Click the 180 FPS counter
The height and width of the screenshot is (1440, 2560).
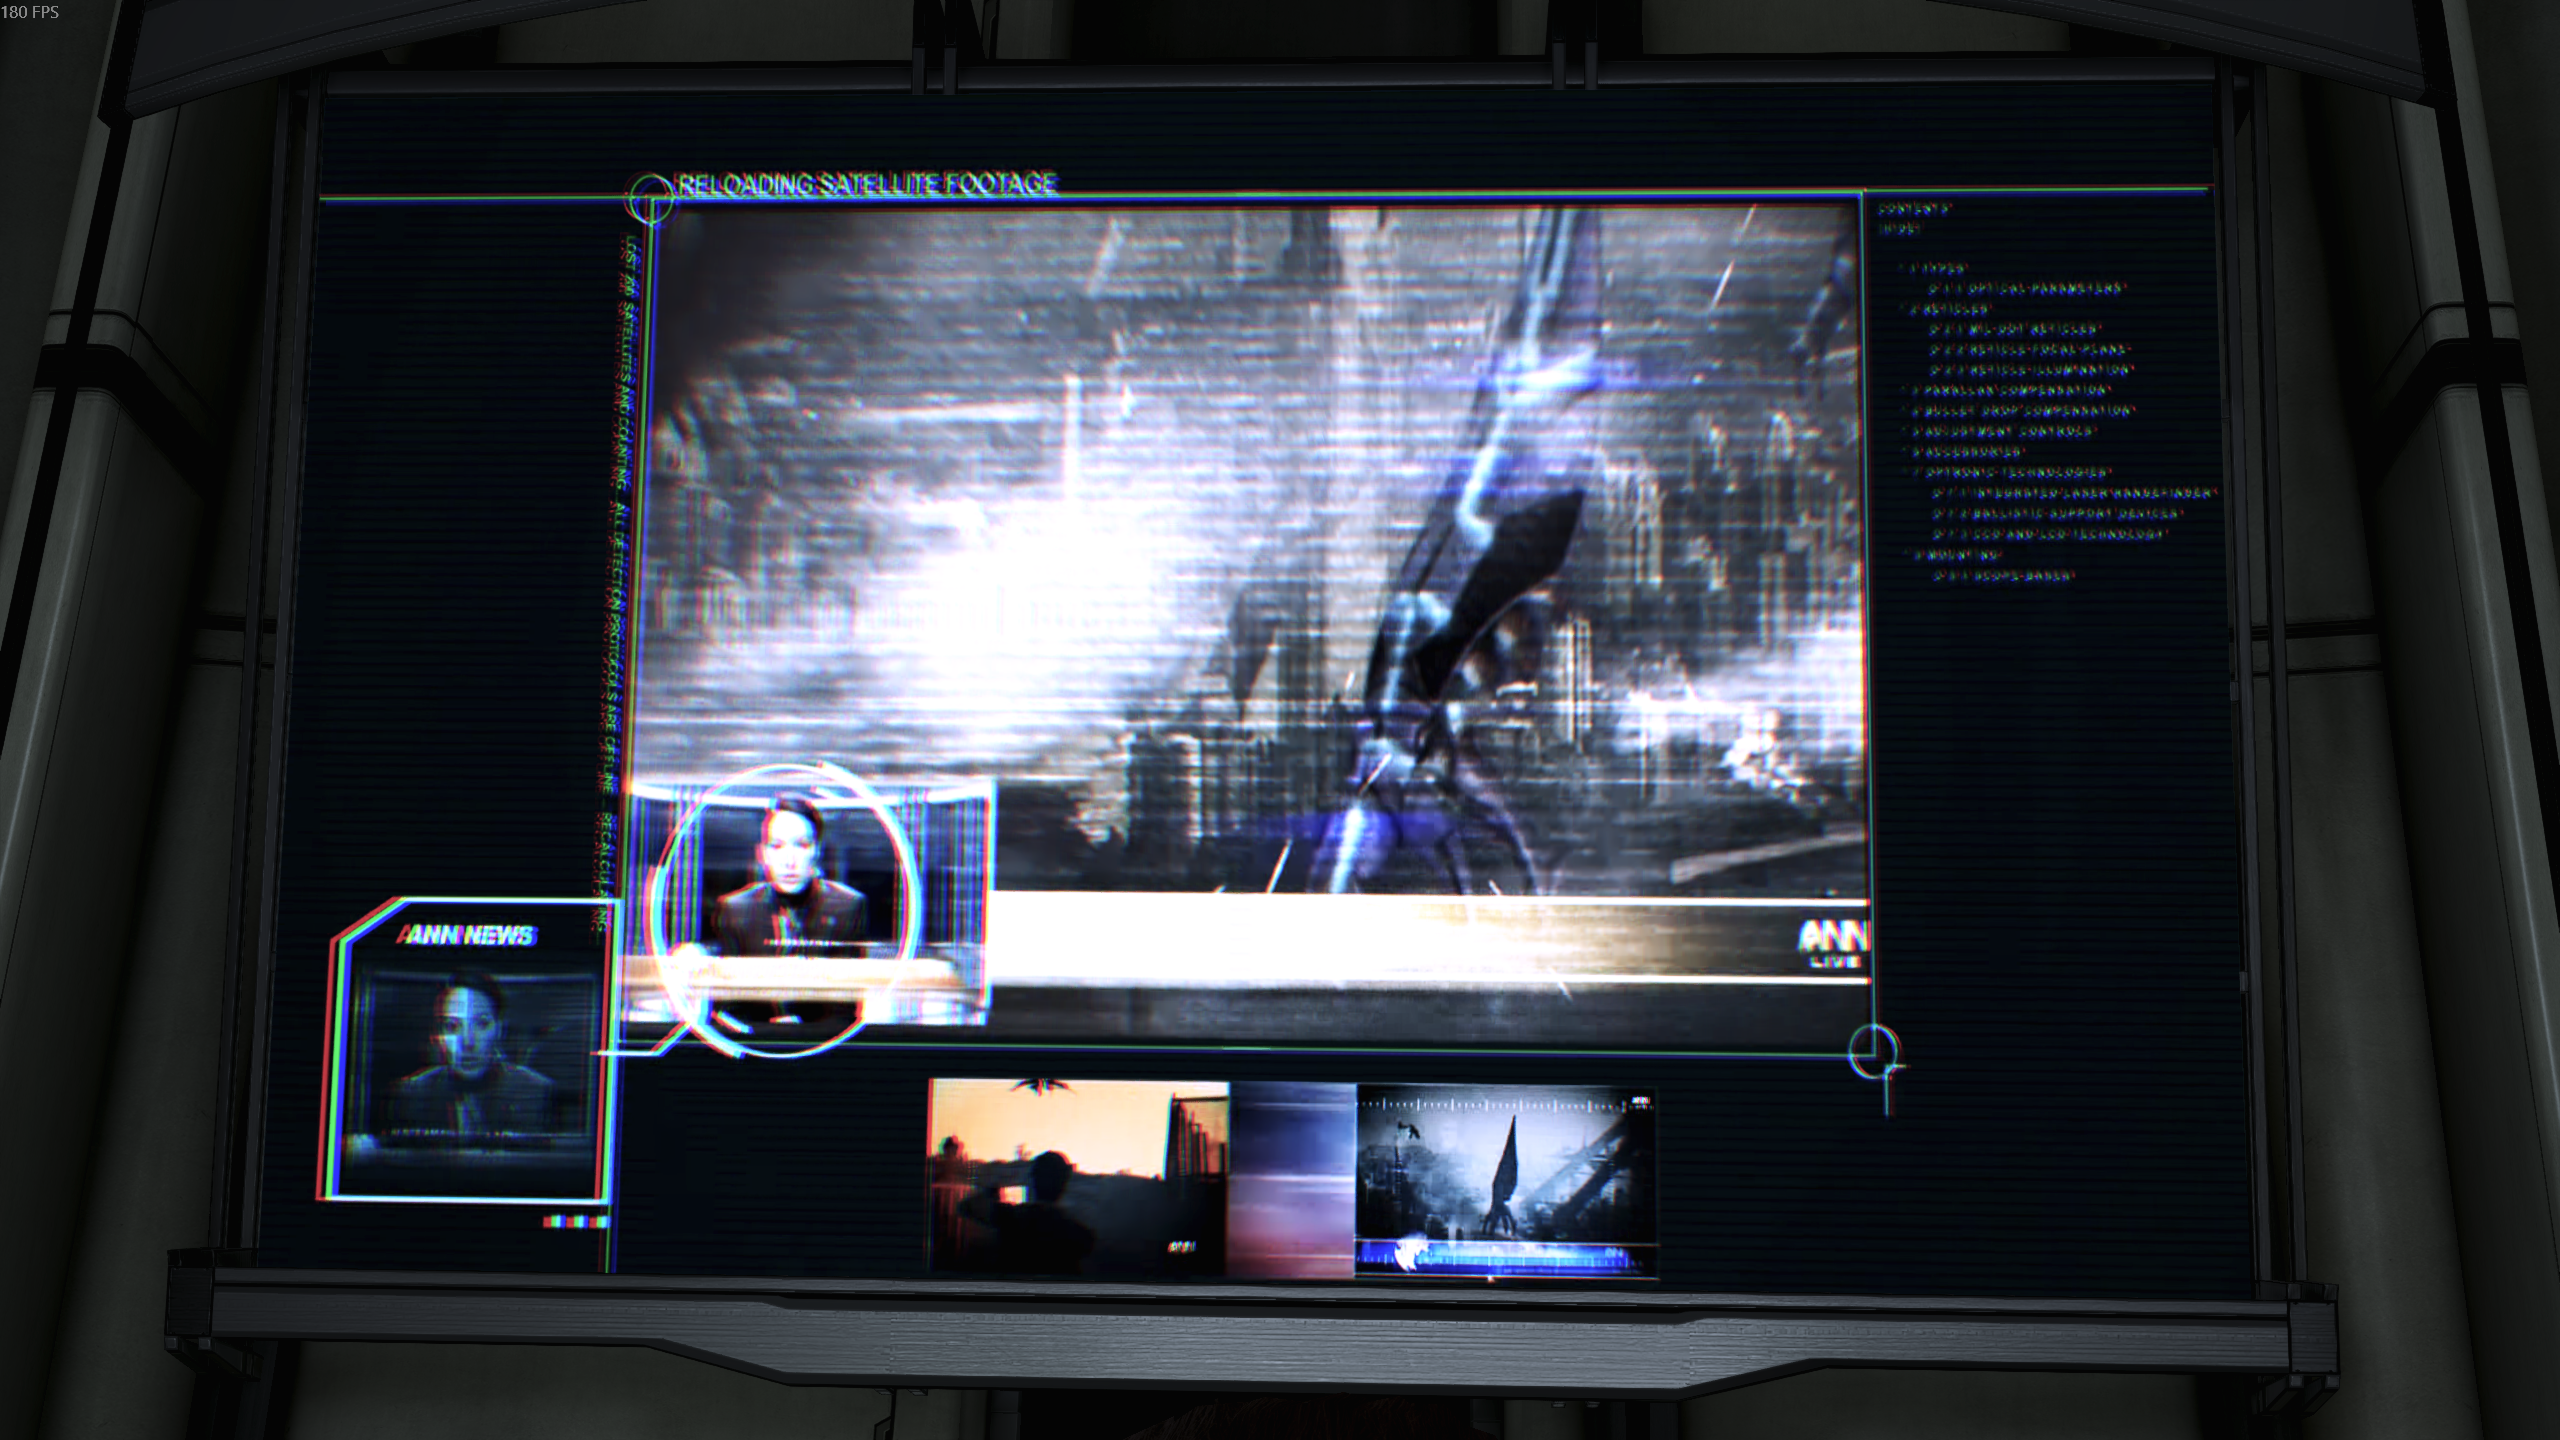coord(30,12)
